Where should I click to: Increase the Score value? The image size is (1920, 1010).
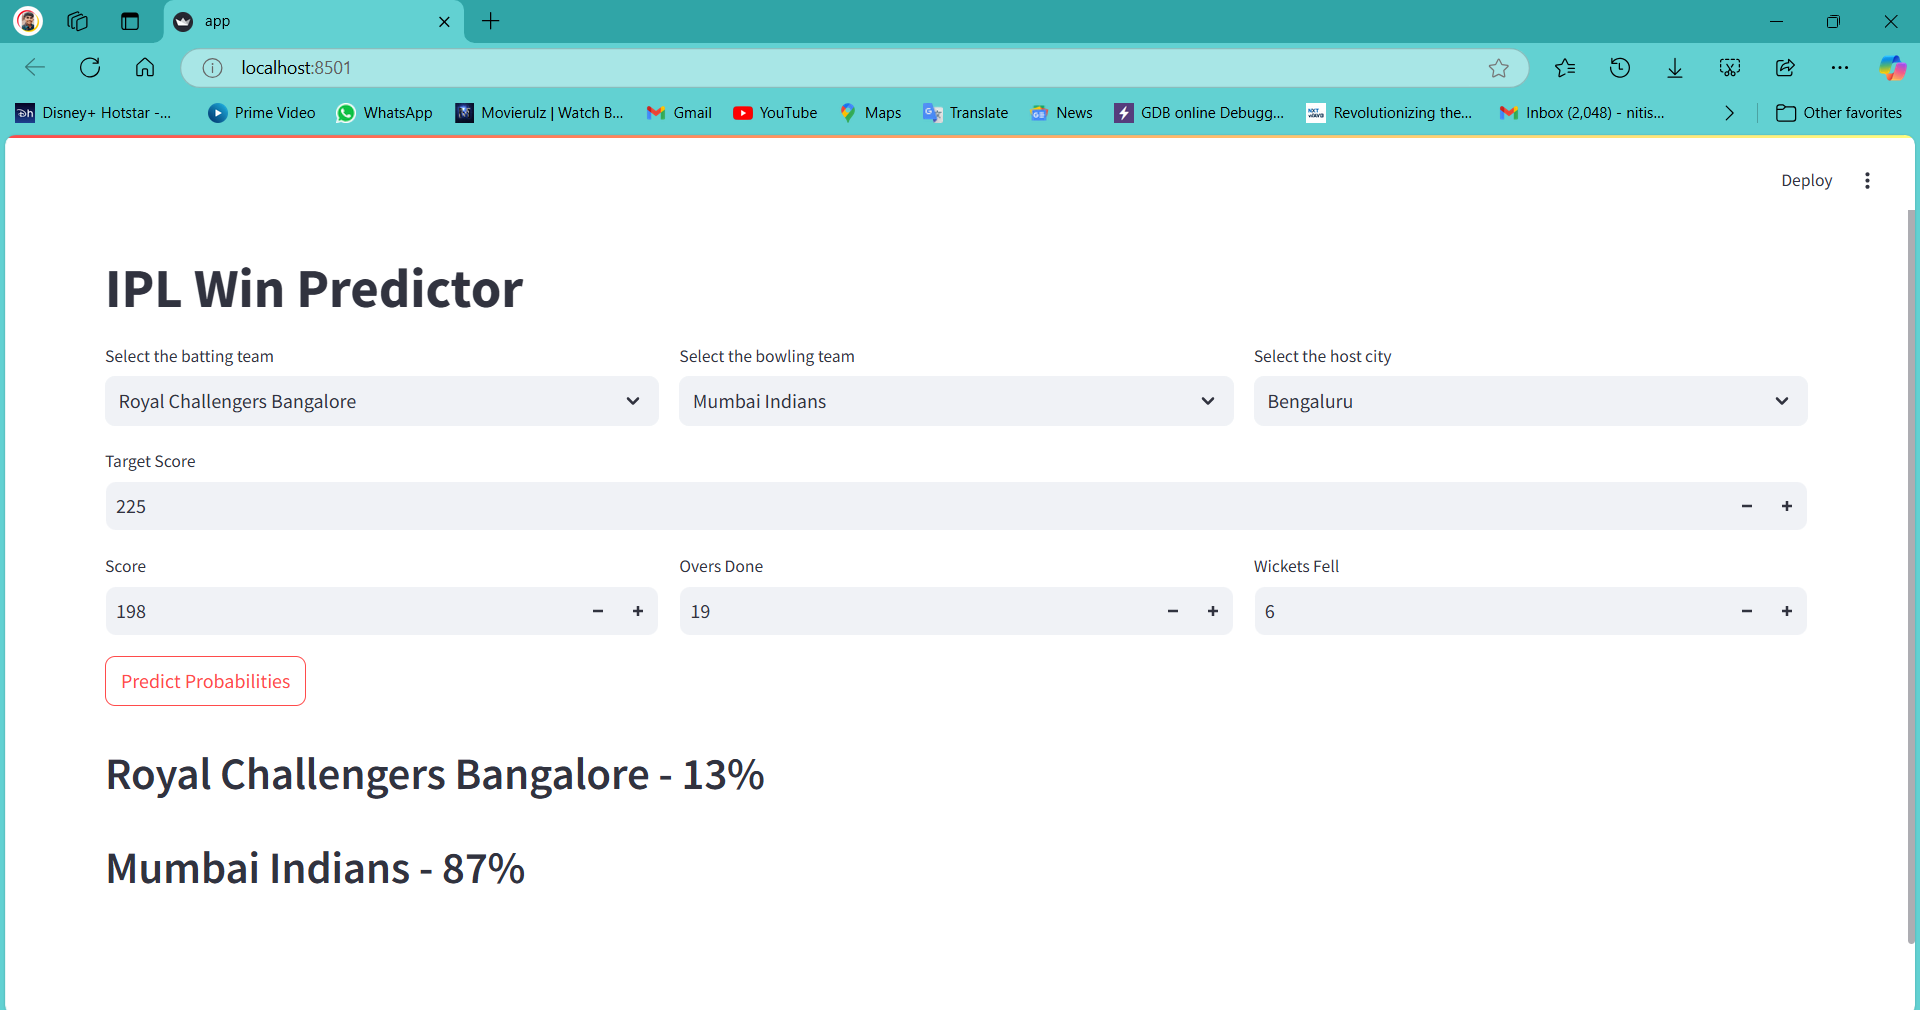point(638,611)
